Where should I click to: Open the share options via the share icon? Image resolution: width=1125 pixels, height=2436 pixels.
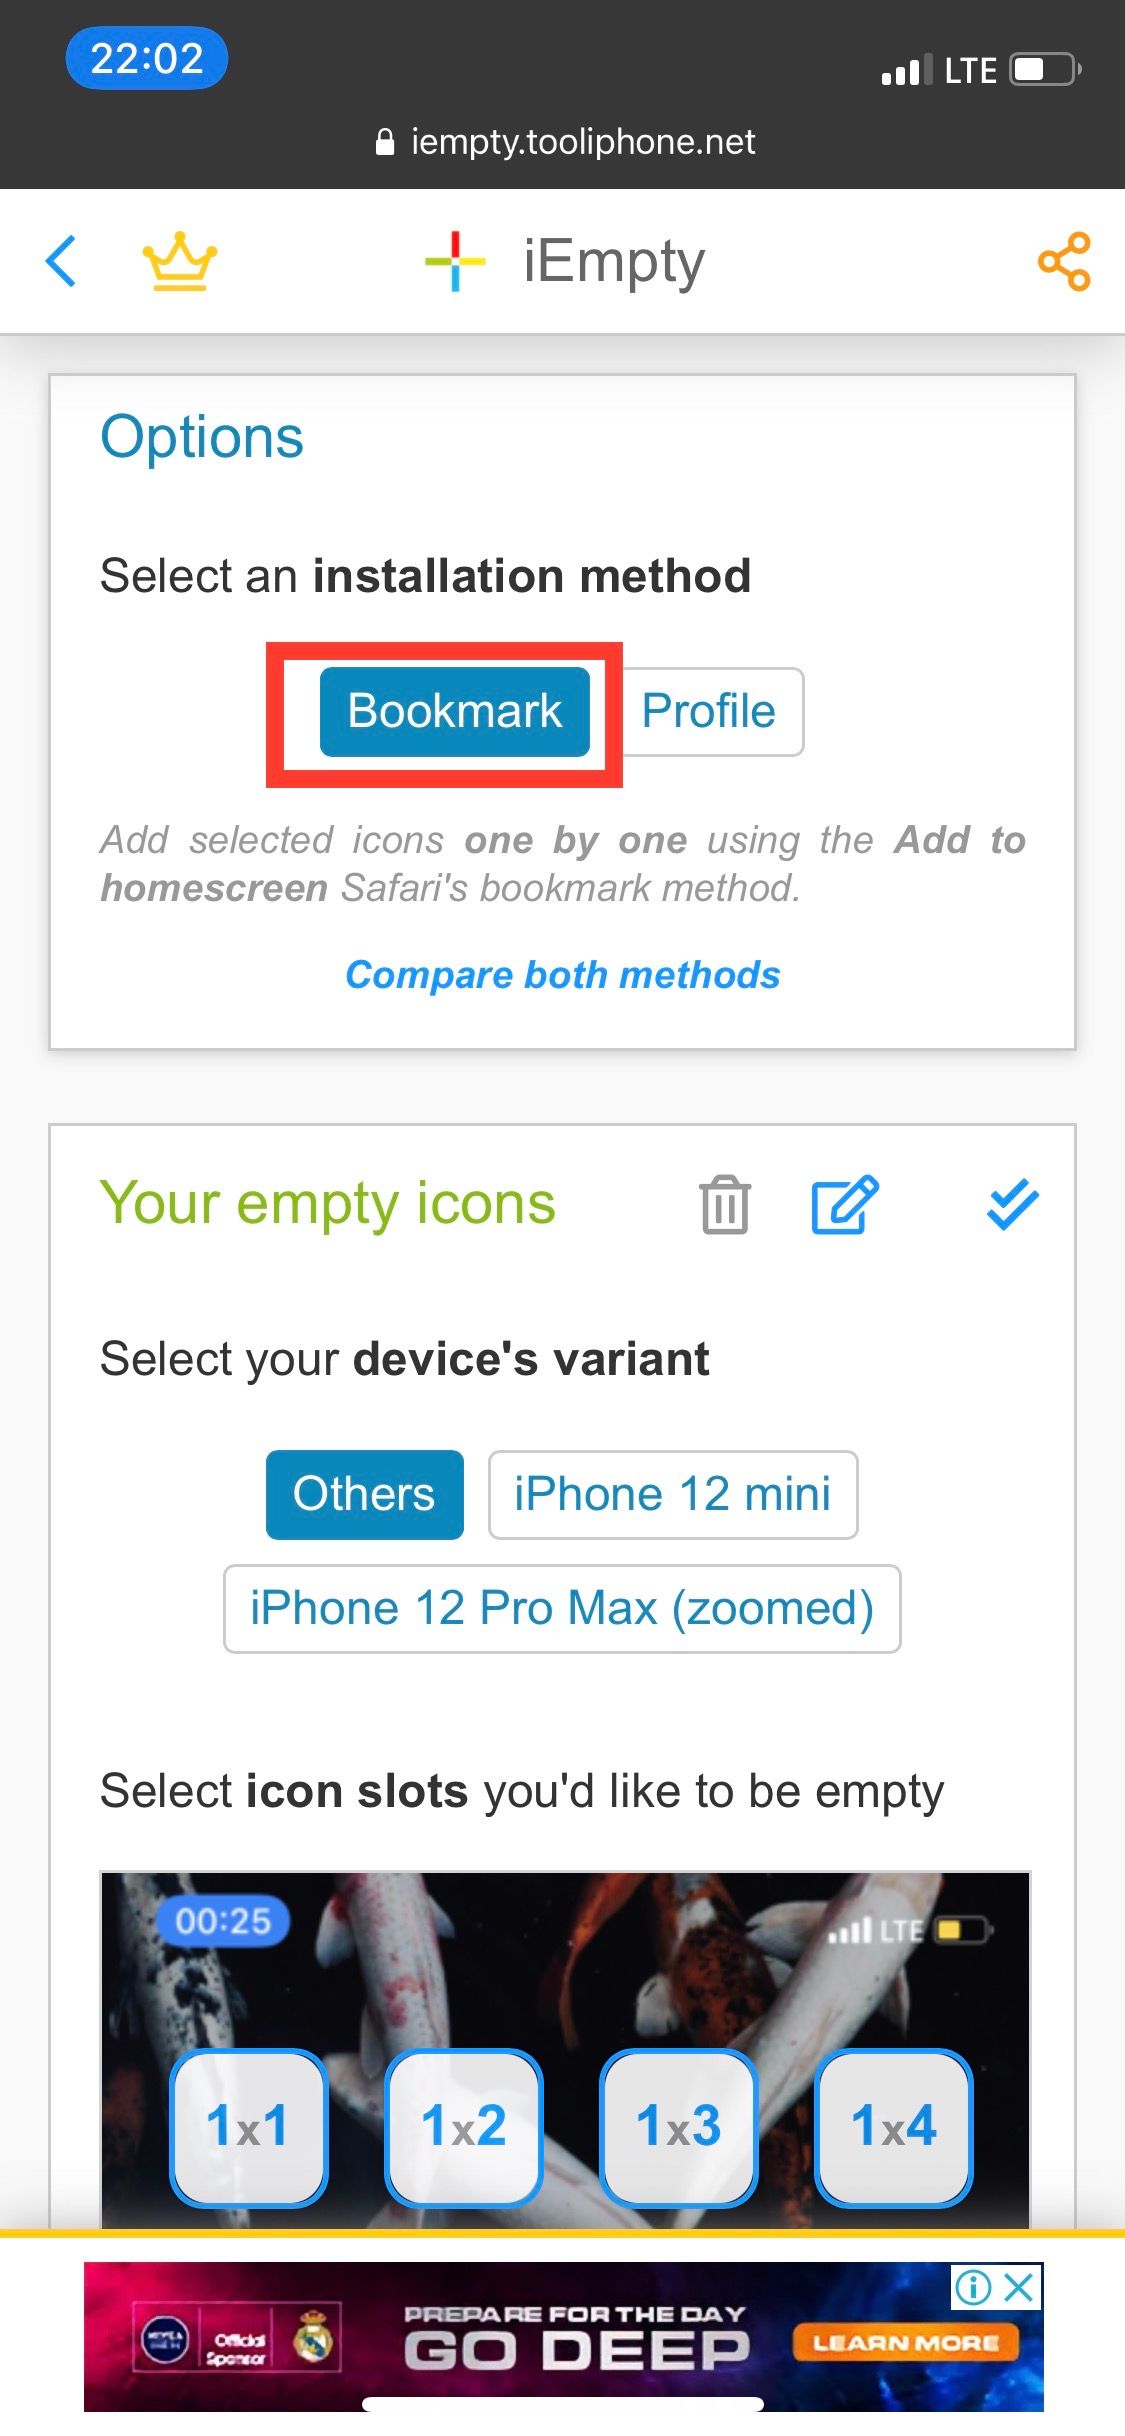click(x=1063, y=262)
